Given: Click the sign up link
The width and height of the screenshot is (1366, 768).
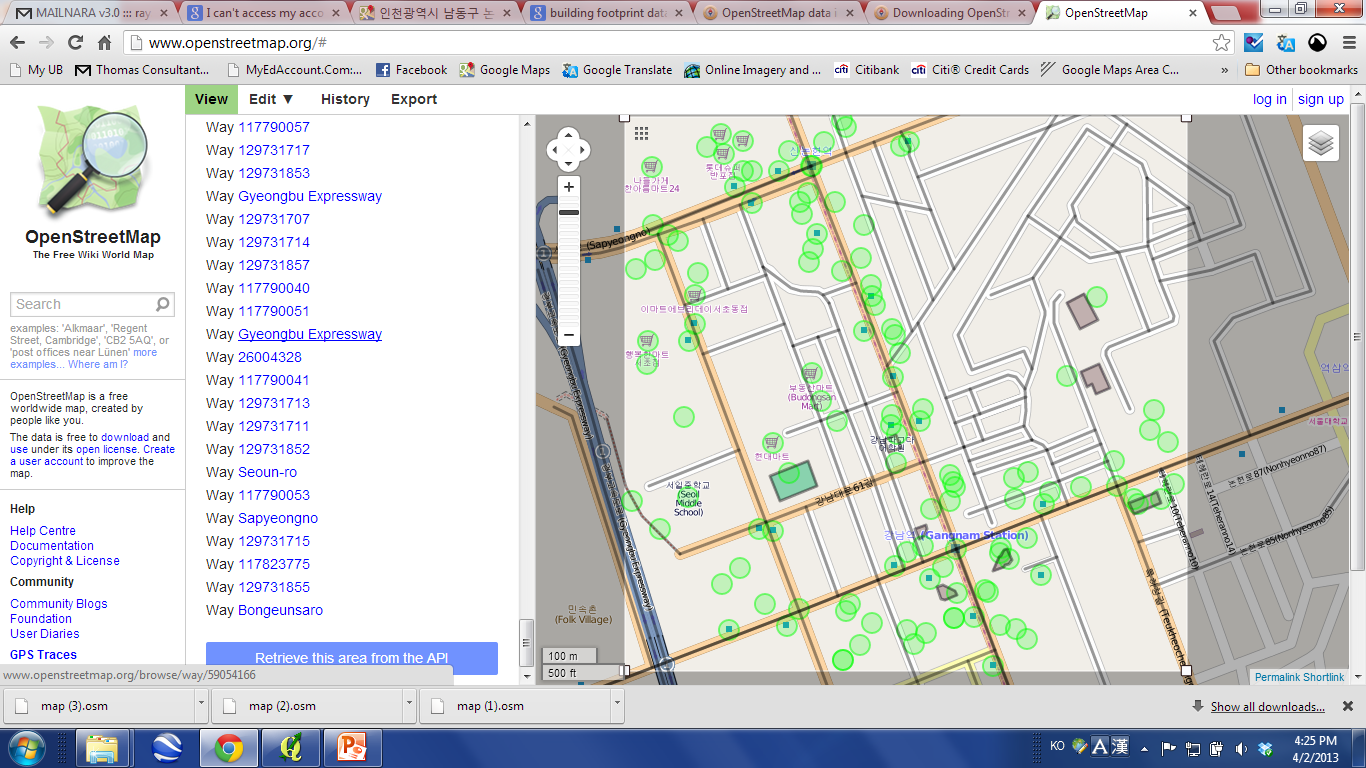Looking at the screenshot, I should coord(1321,99).
